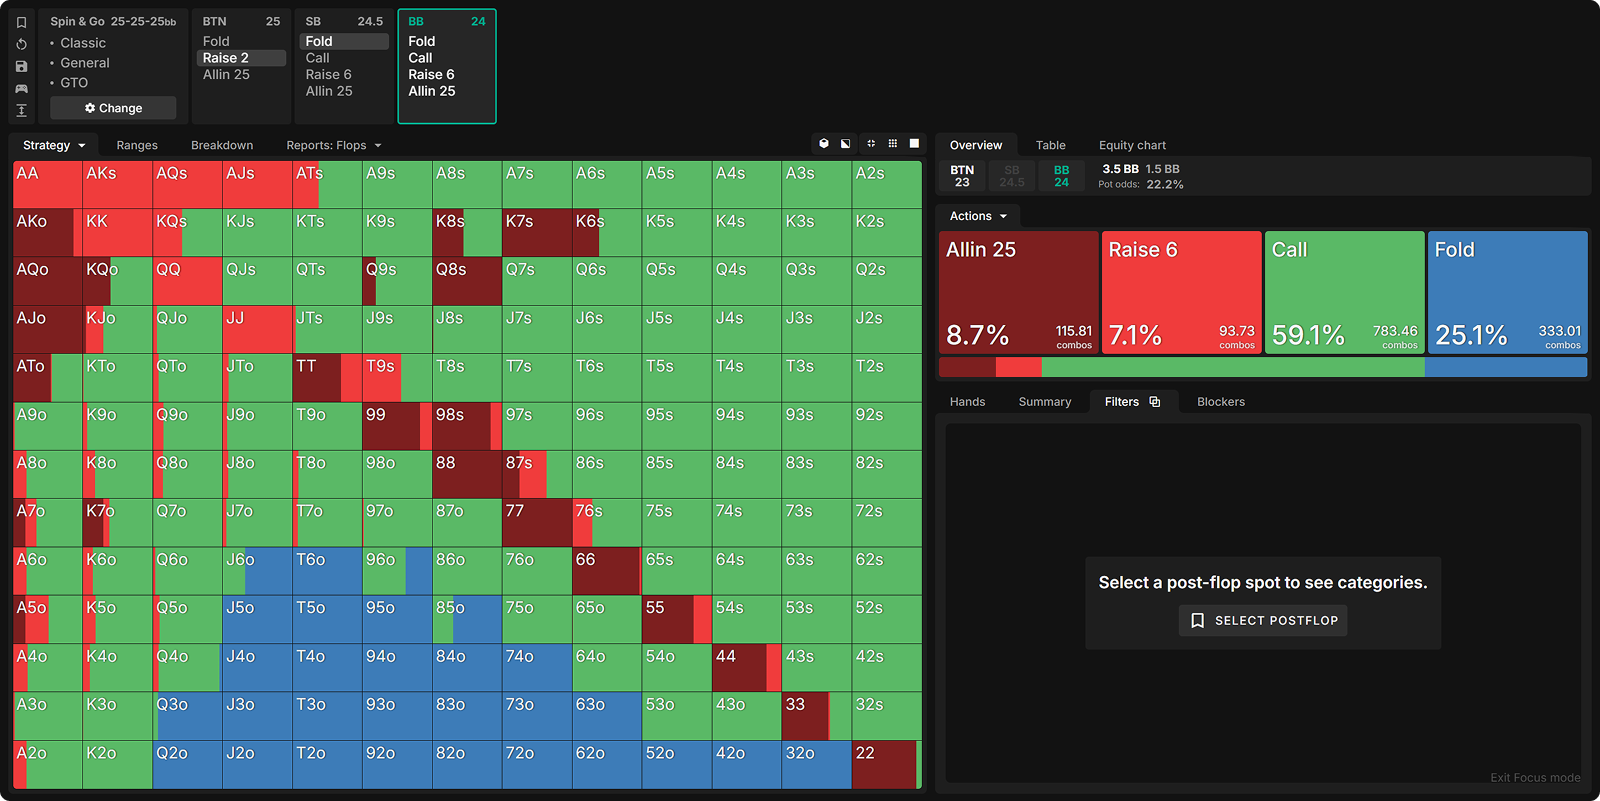Click the bookmark icon in the left sidebar
Viewport: 1600px width, 801px height.
click(x=21, y=22)
